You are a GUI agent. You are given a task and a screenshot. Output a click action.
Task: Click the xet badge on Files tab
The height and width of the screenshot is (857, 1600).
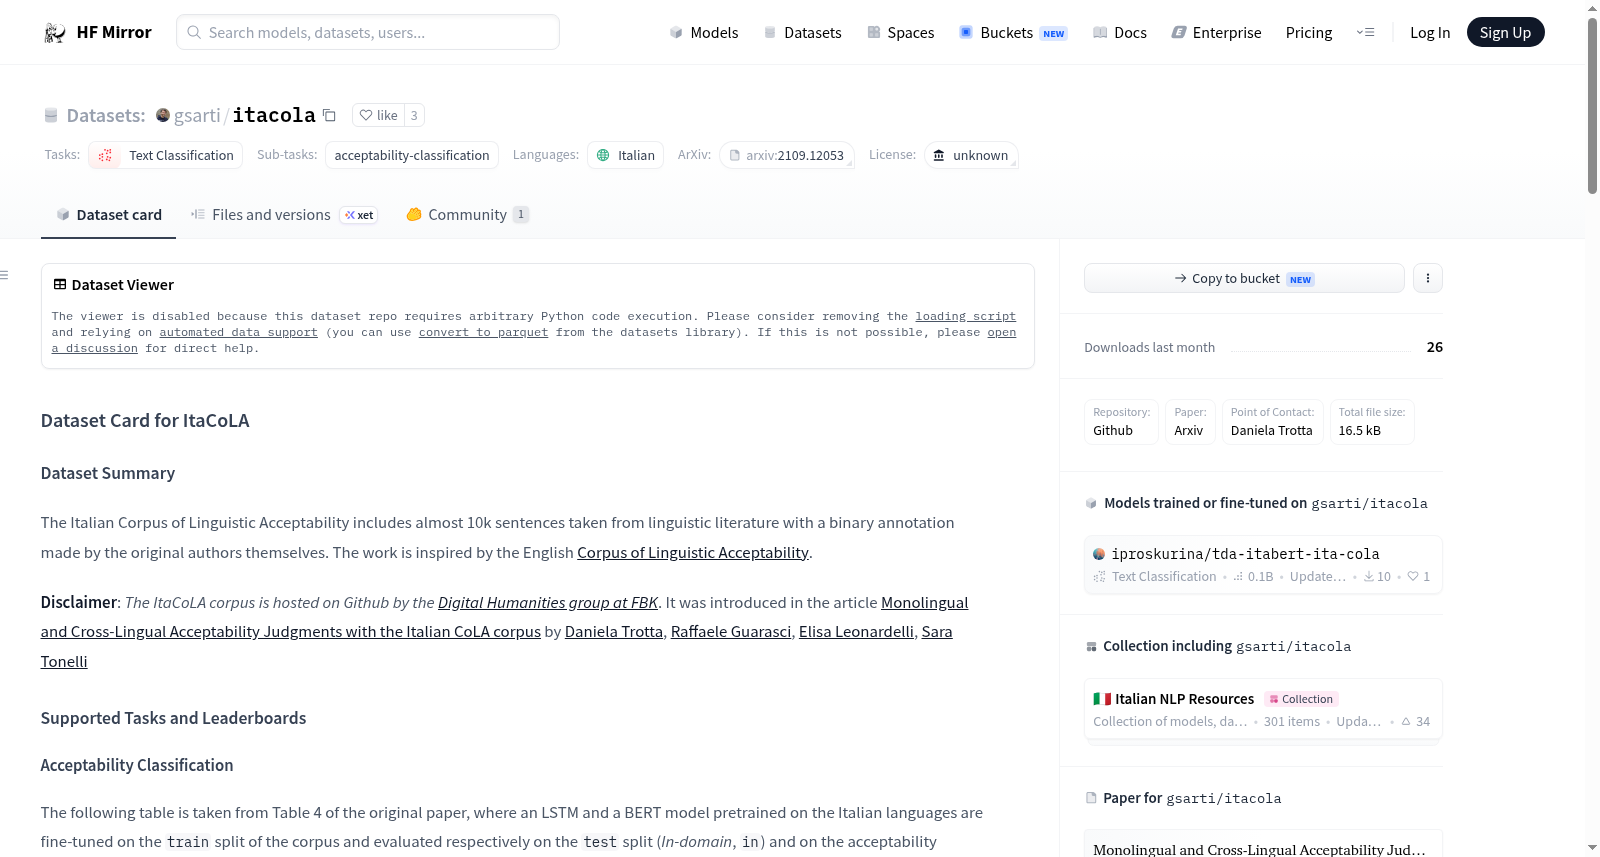click(359, 215)
